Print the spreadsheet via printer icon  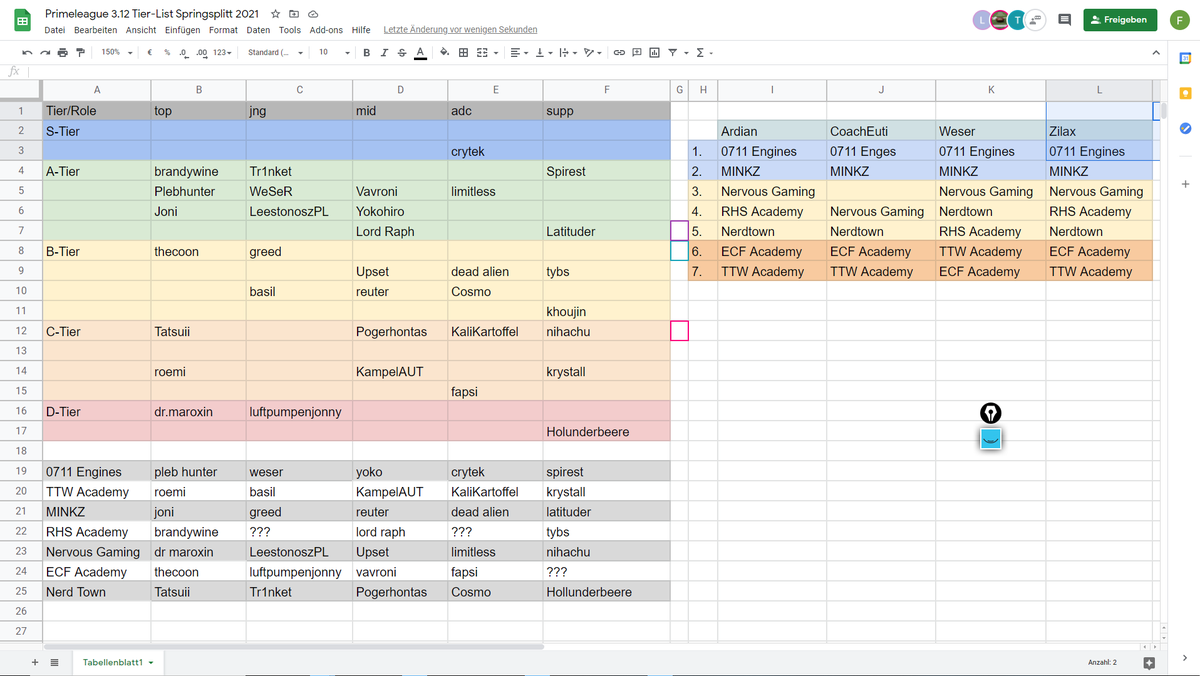[63, 52]
